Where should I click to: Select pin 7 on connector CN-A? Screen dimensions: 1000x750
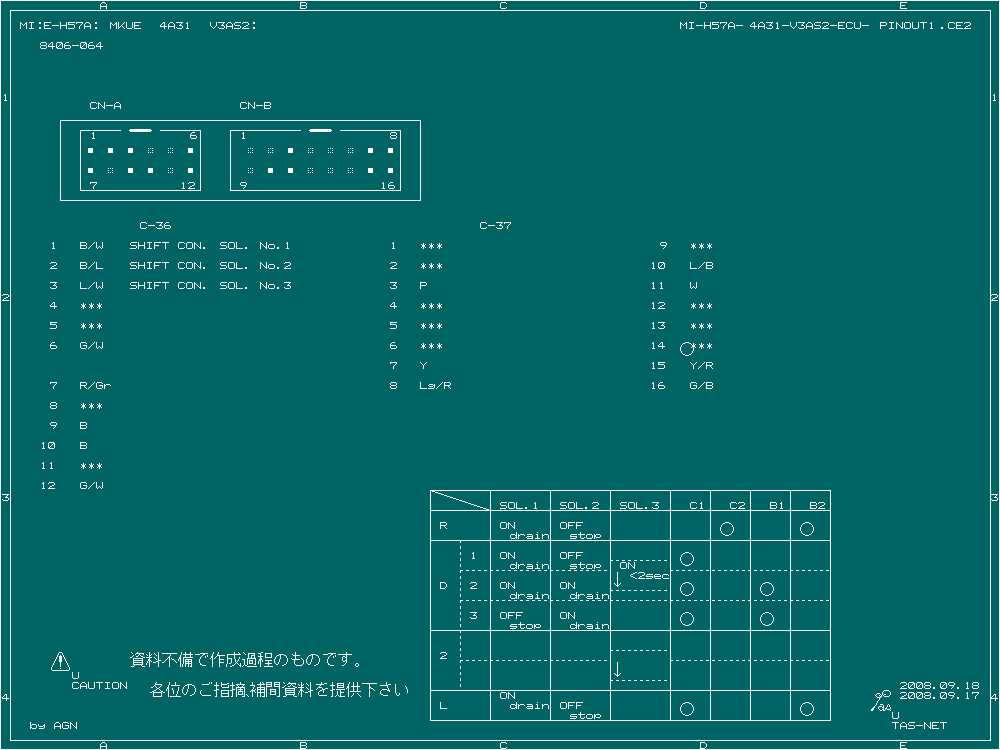[x=90, y=170]
